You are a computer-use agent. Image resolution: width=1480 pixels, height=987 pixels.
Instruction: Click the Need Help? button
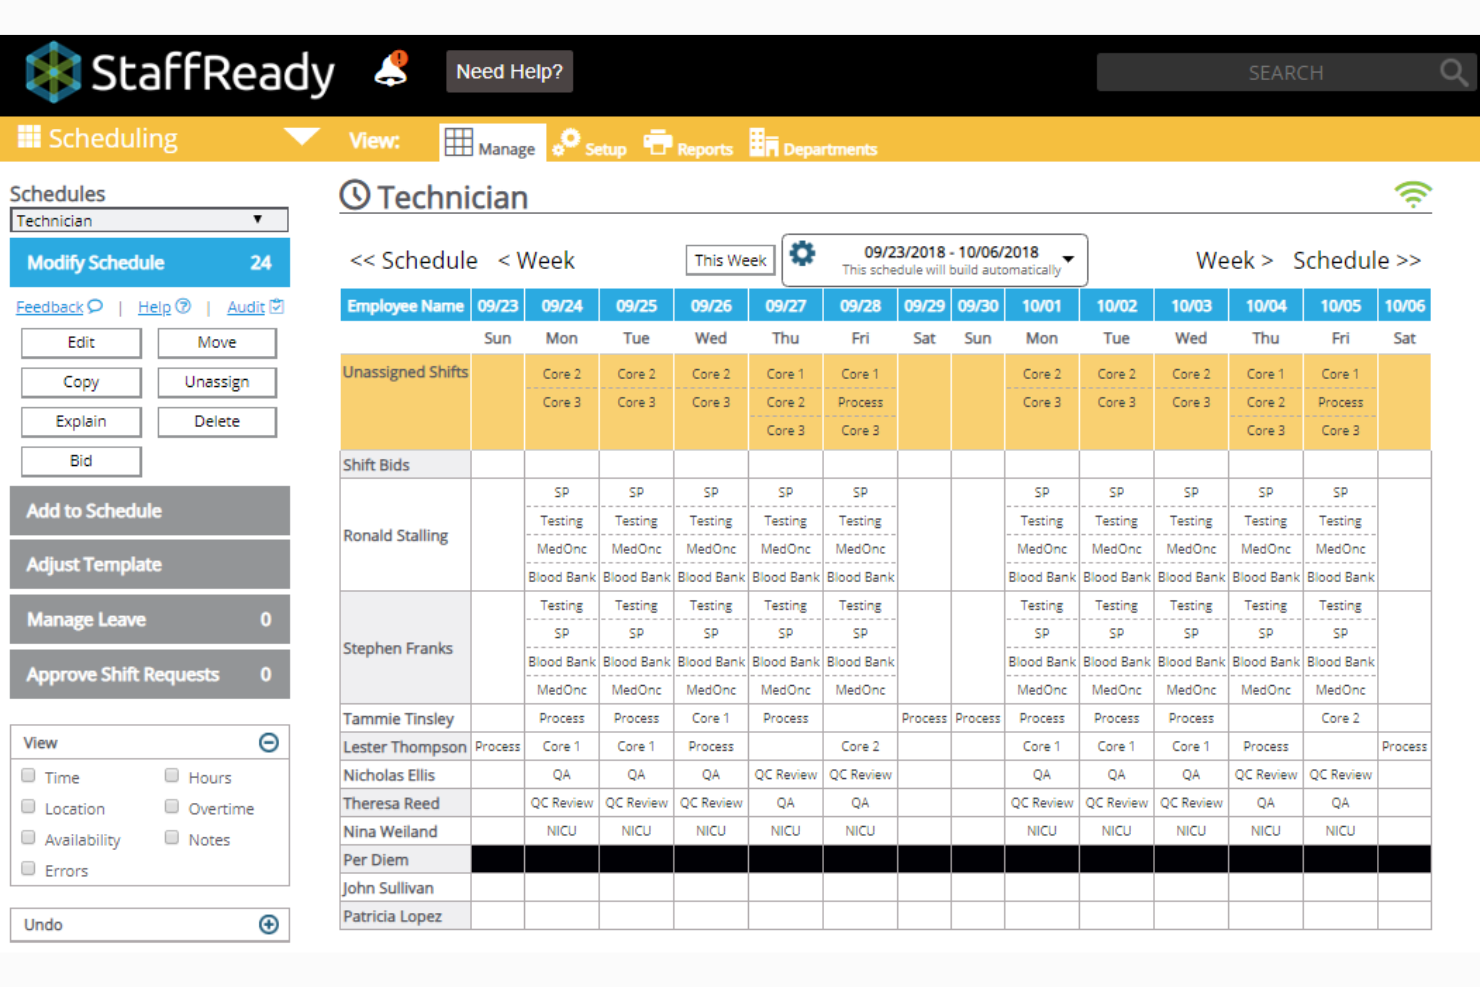[509, 71]
